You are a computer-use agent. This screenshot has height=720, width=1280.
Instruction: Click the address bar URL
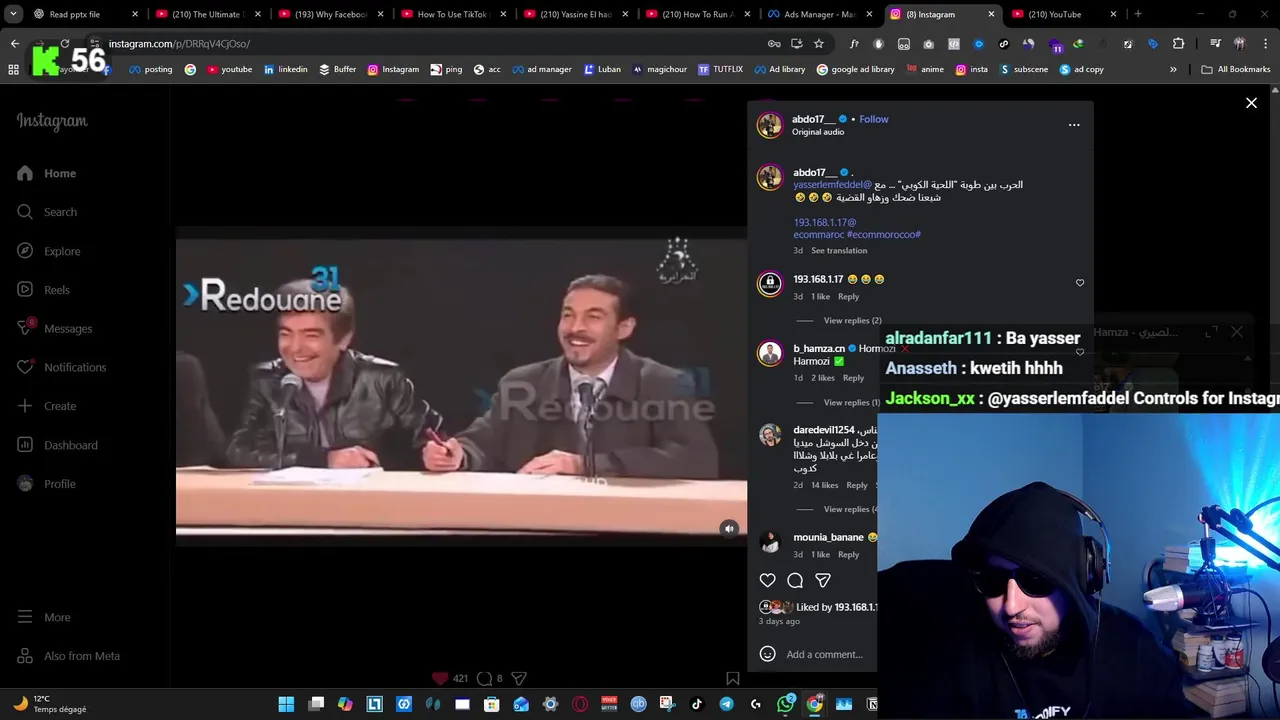(179, 44)
